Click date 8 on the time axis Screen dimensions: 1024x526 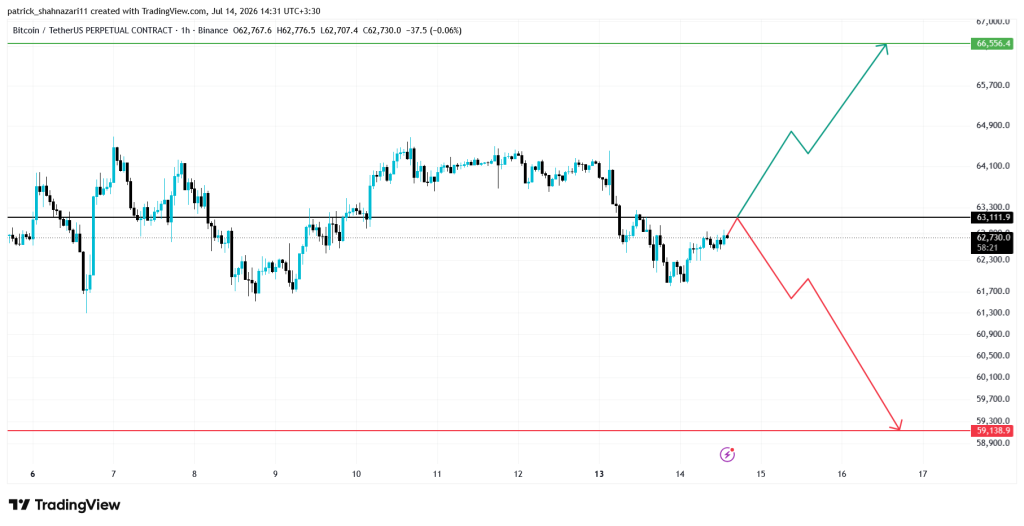[195, 474]
